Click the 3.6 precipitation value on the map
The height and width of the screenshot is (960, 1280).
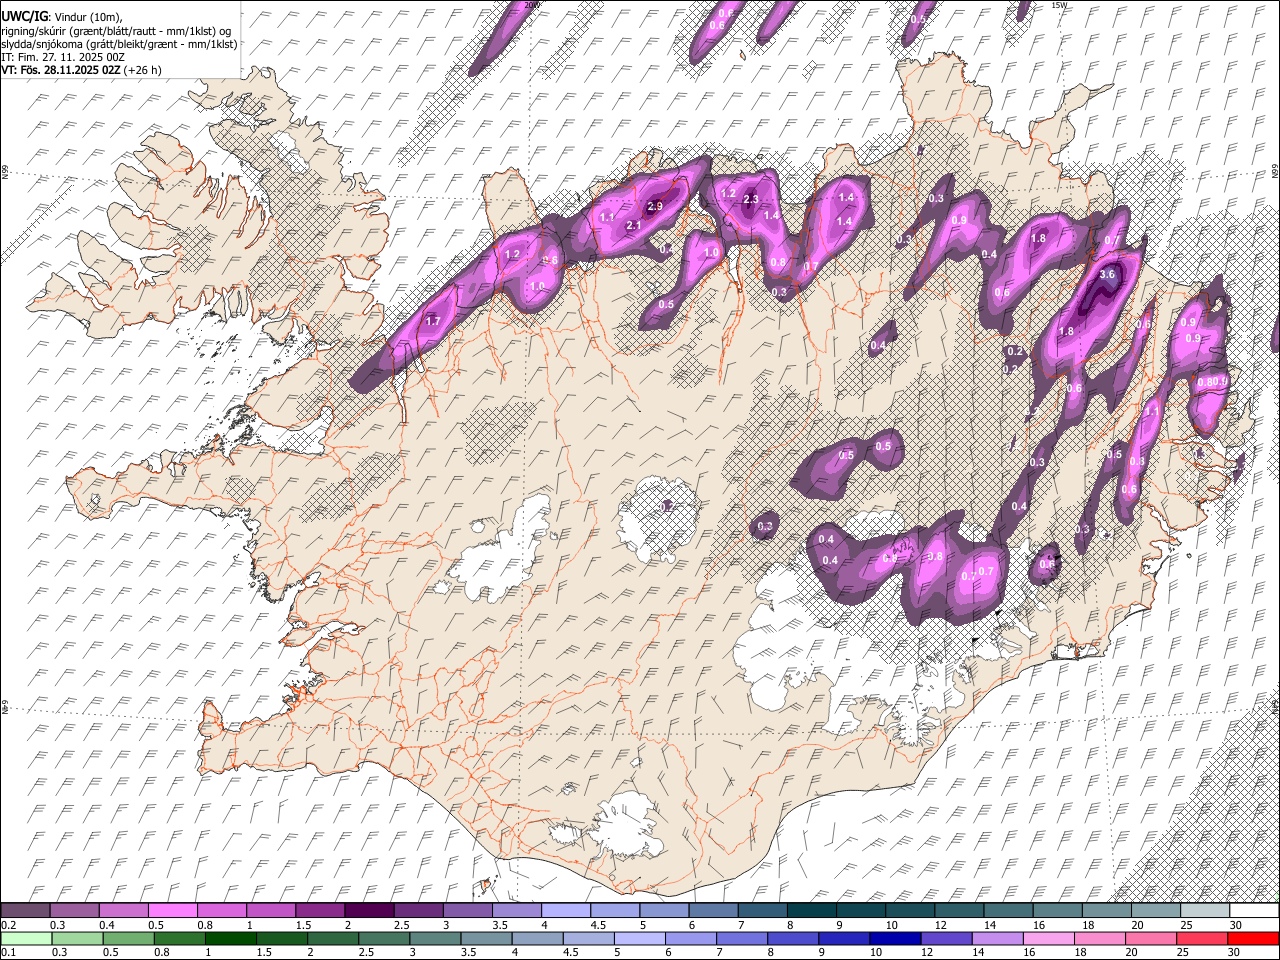click(1107, 274)
